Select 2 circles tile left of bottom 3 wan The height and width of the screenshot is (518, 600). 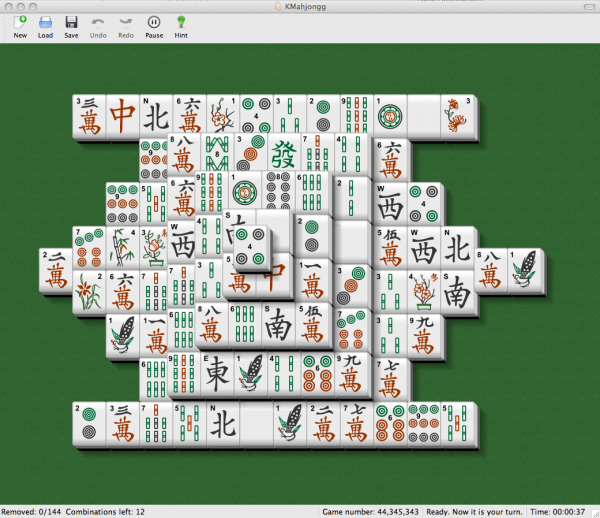tap(89, 424)
